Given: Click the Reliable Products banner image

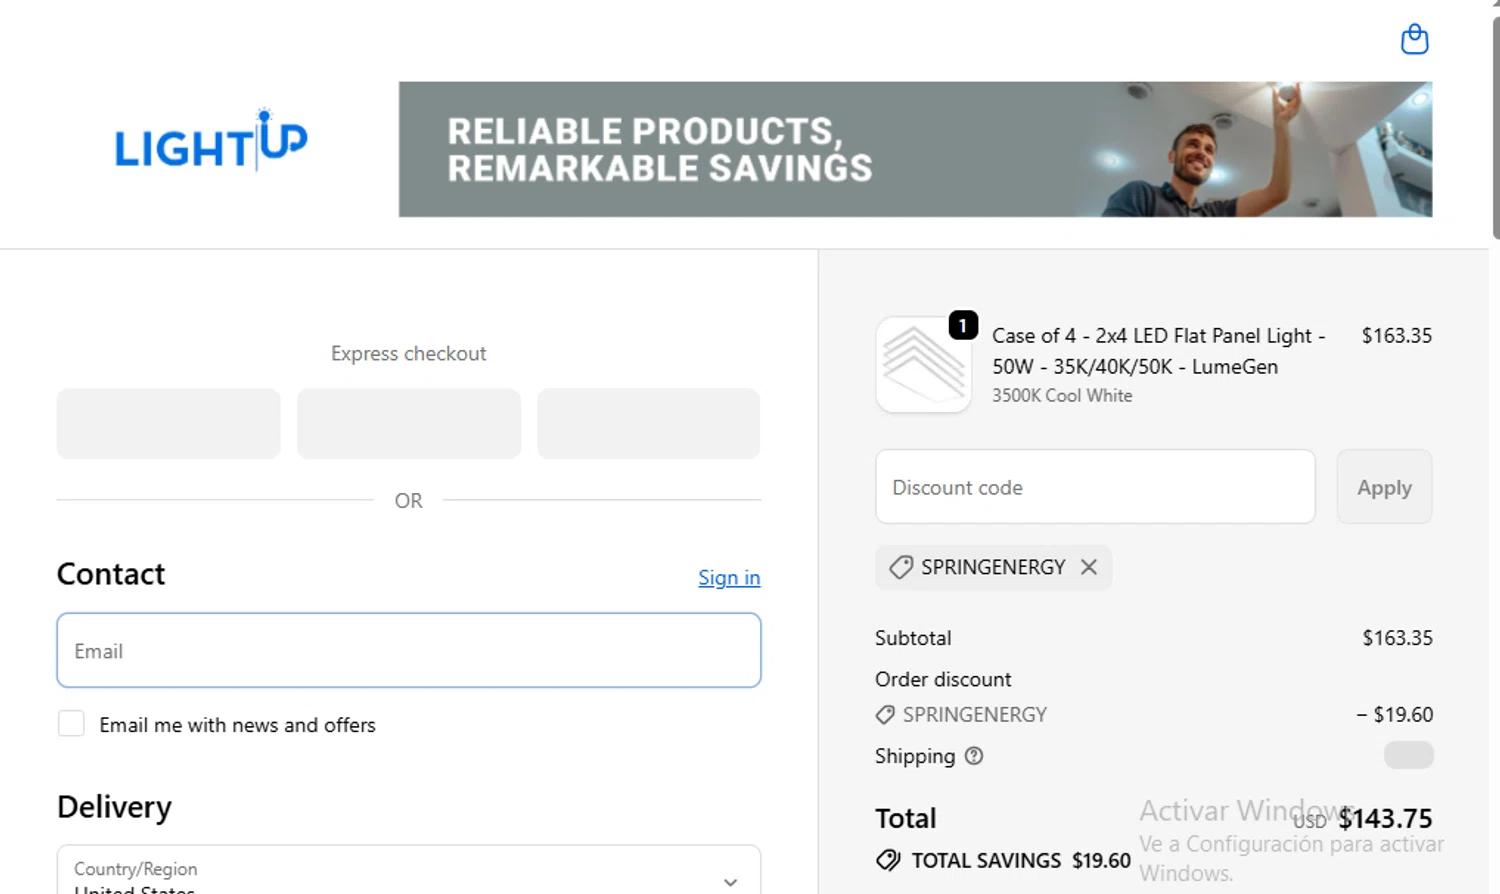Looking at the screenshot, I should [x=915, y=149].
